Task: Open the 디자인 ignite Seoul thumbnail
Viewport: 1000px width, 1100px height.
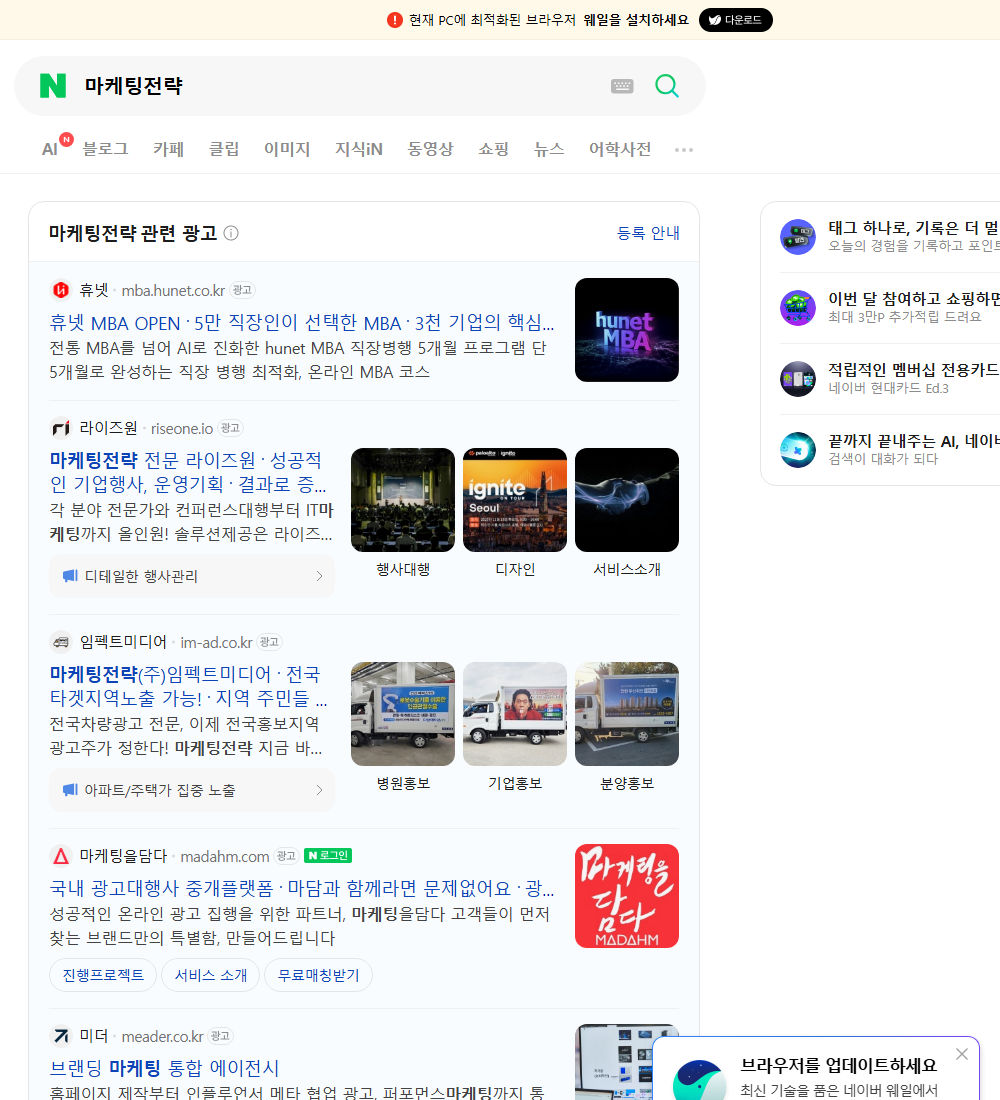Action: pyautogui.click(x=515, y=500)
